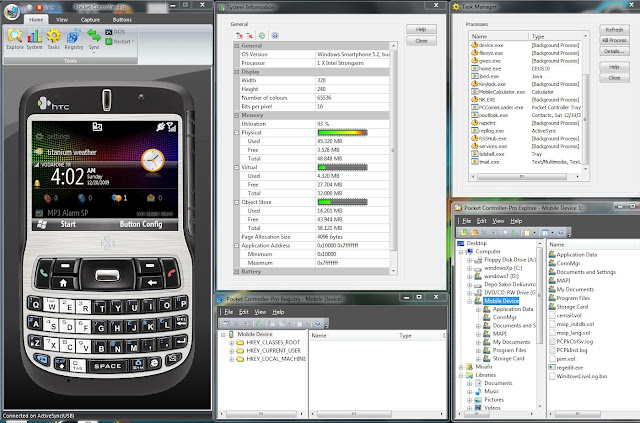Viewport: 640px width, 423px height.
Task: Collapse the Object Store group
Action: [x=236, y=202]
